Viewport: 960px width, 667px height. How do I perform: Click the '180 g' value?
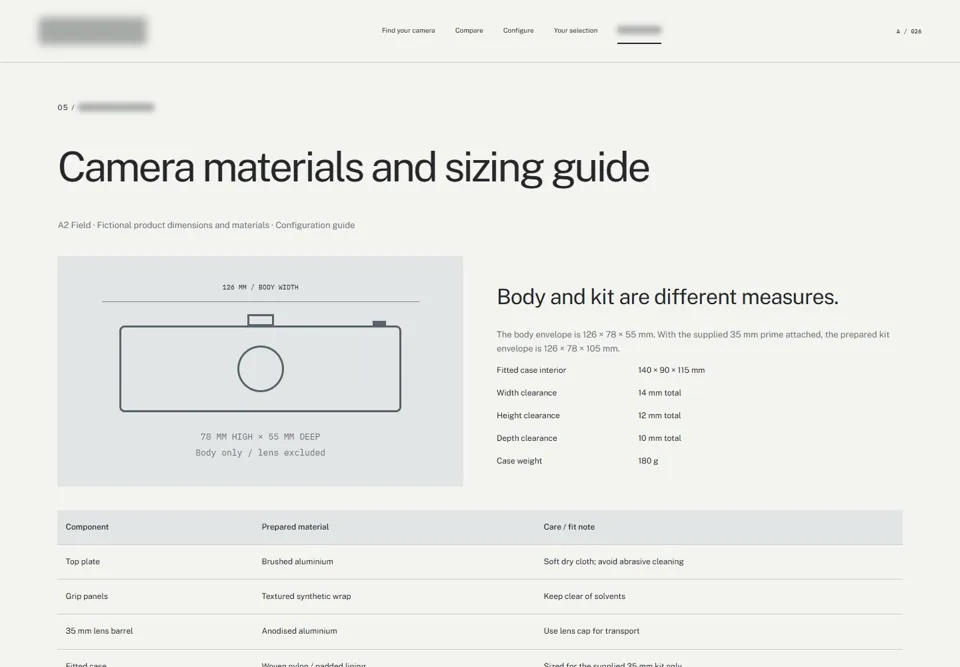pyautogui.click(x=648, y=461)
